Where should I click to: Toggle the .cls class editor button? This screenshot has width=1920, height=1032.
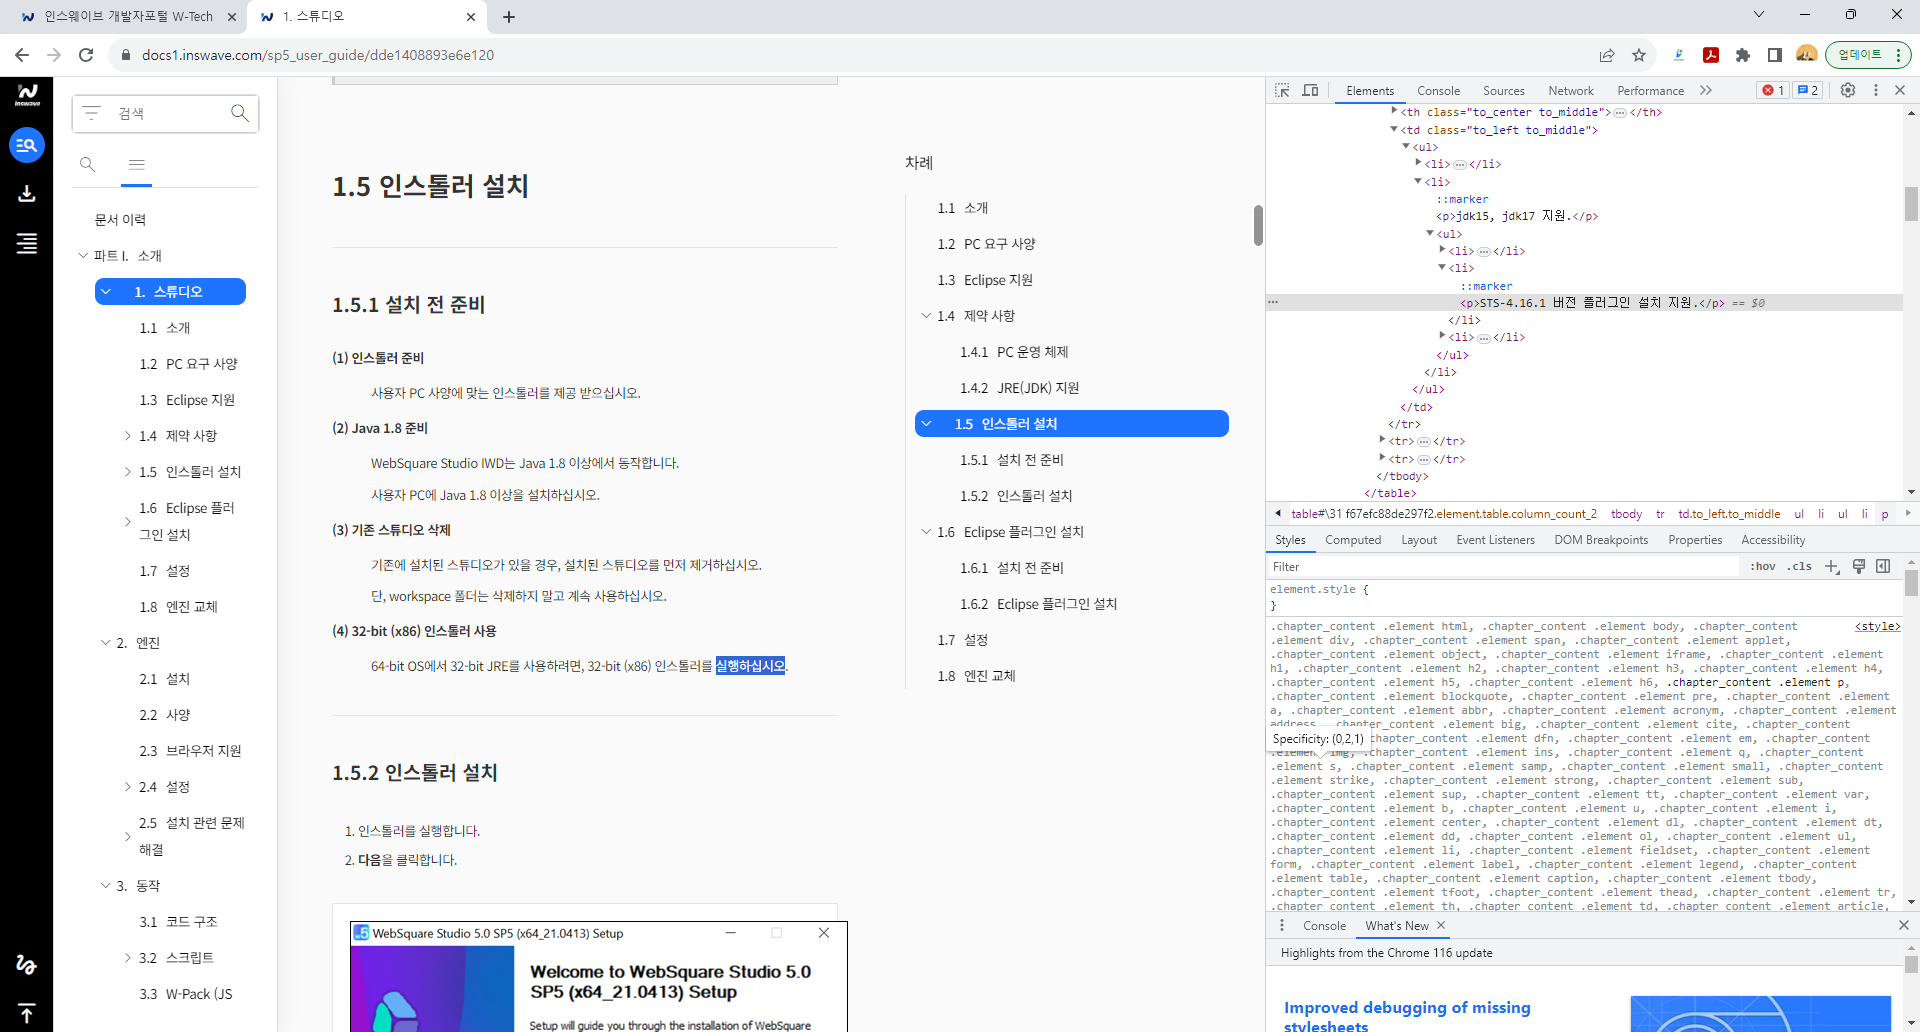click(1801, 566)
